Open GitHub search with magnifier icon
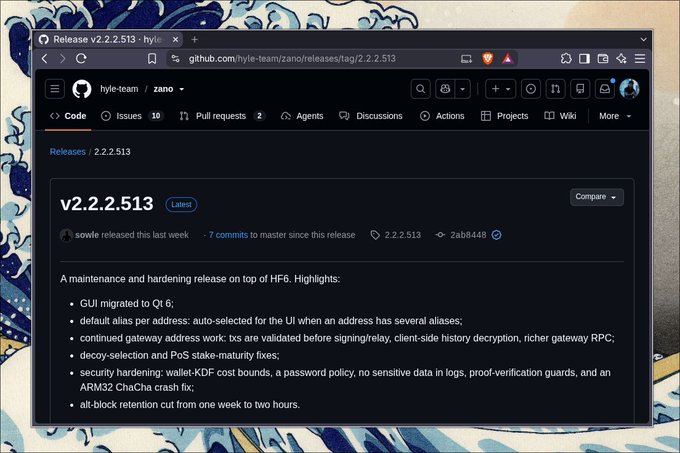The height and width of the screenshot is (453, 680). 420,89
